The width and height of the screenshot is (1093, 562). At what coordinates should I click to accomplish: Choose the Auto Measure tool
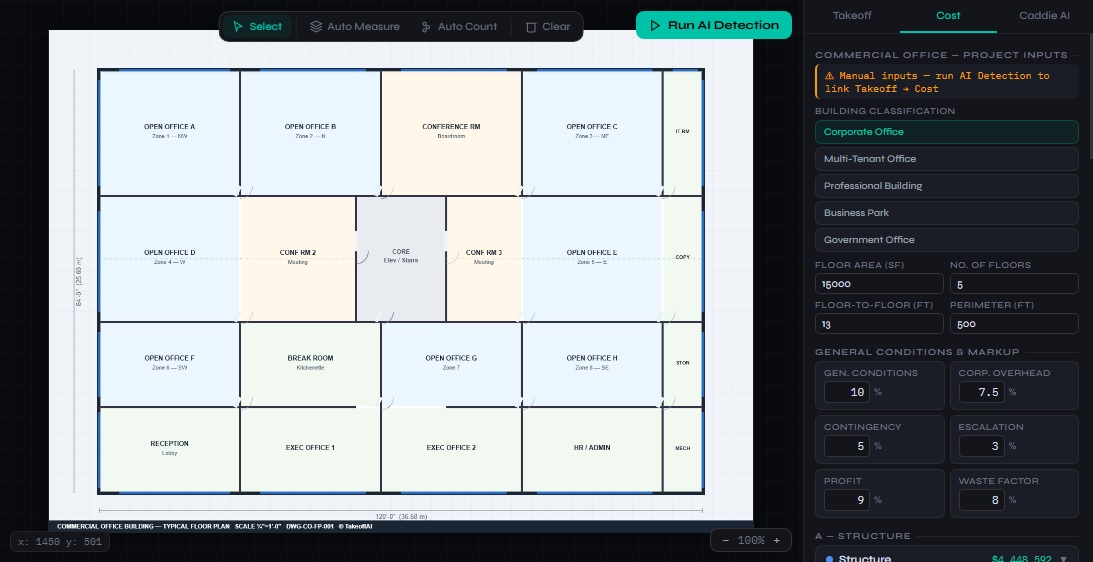[354, 27]
